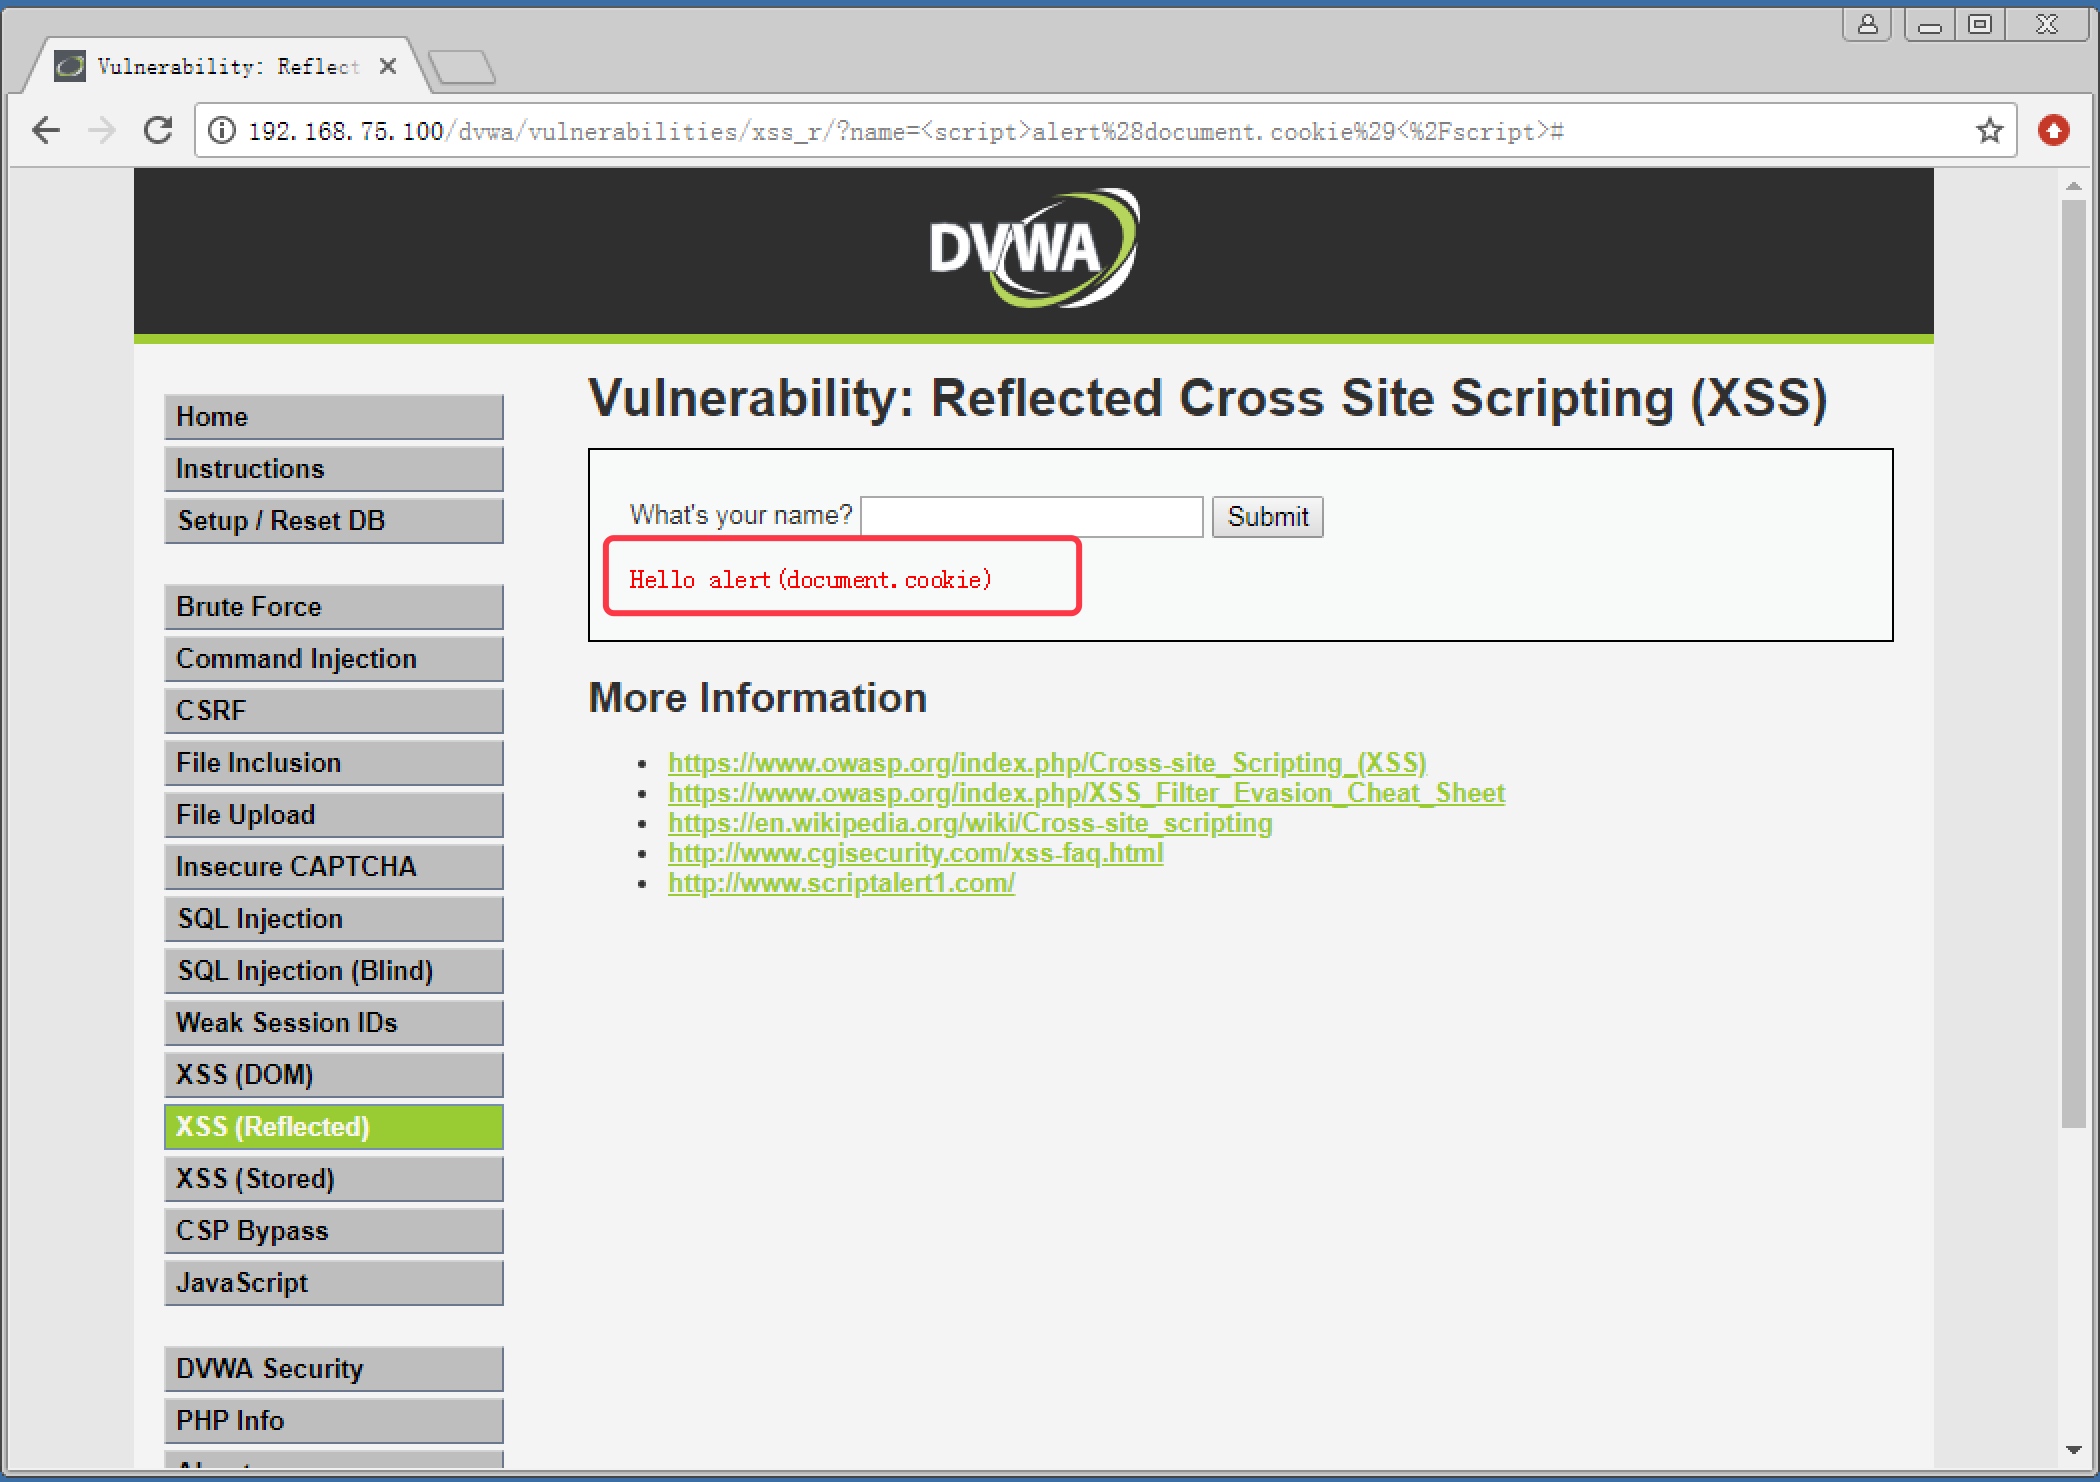The width and height of the screenshot is (2100, 1482).
Task: Bookmark this page with star icon
Action: coord(1989,131)
